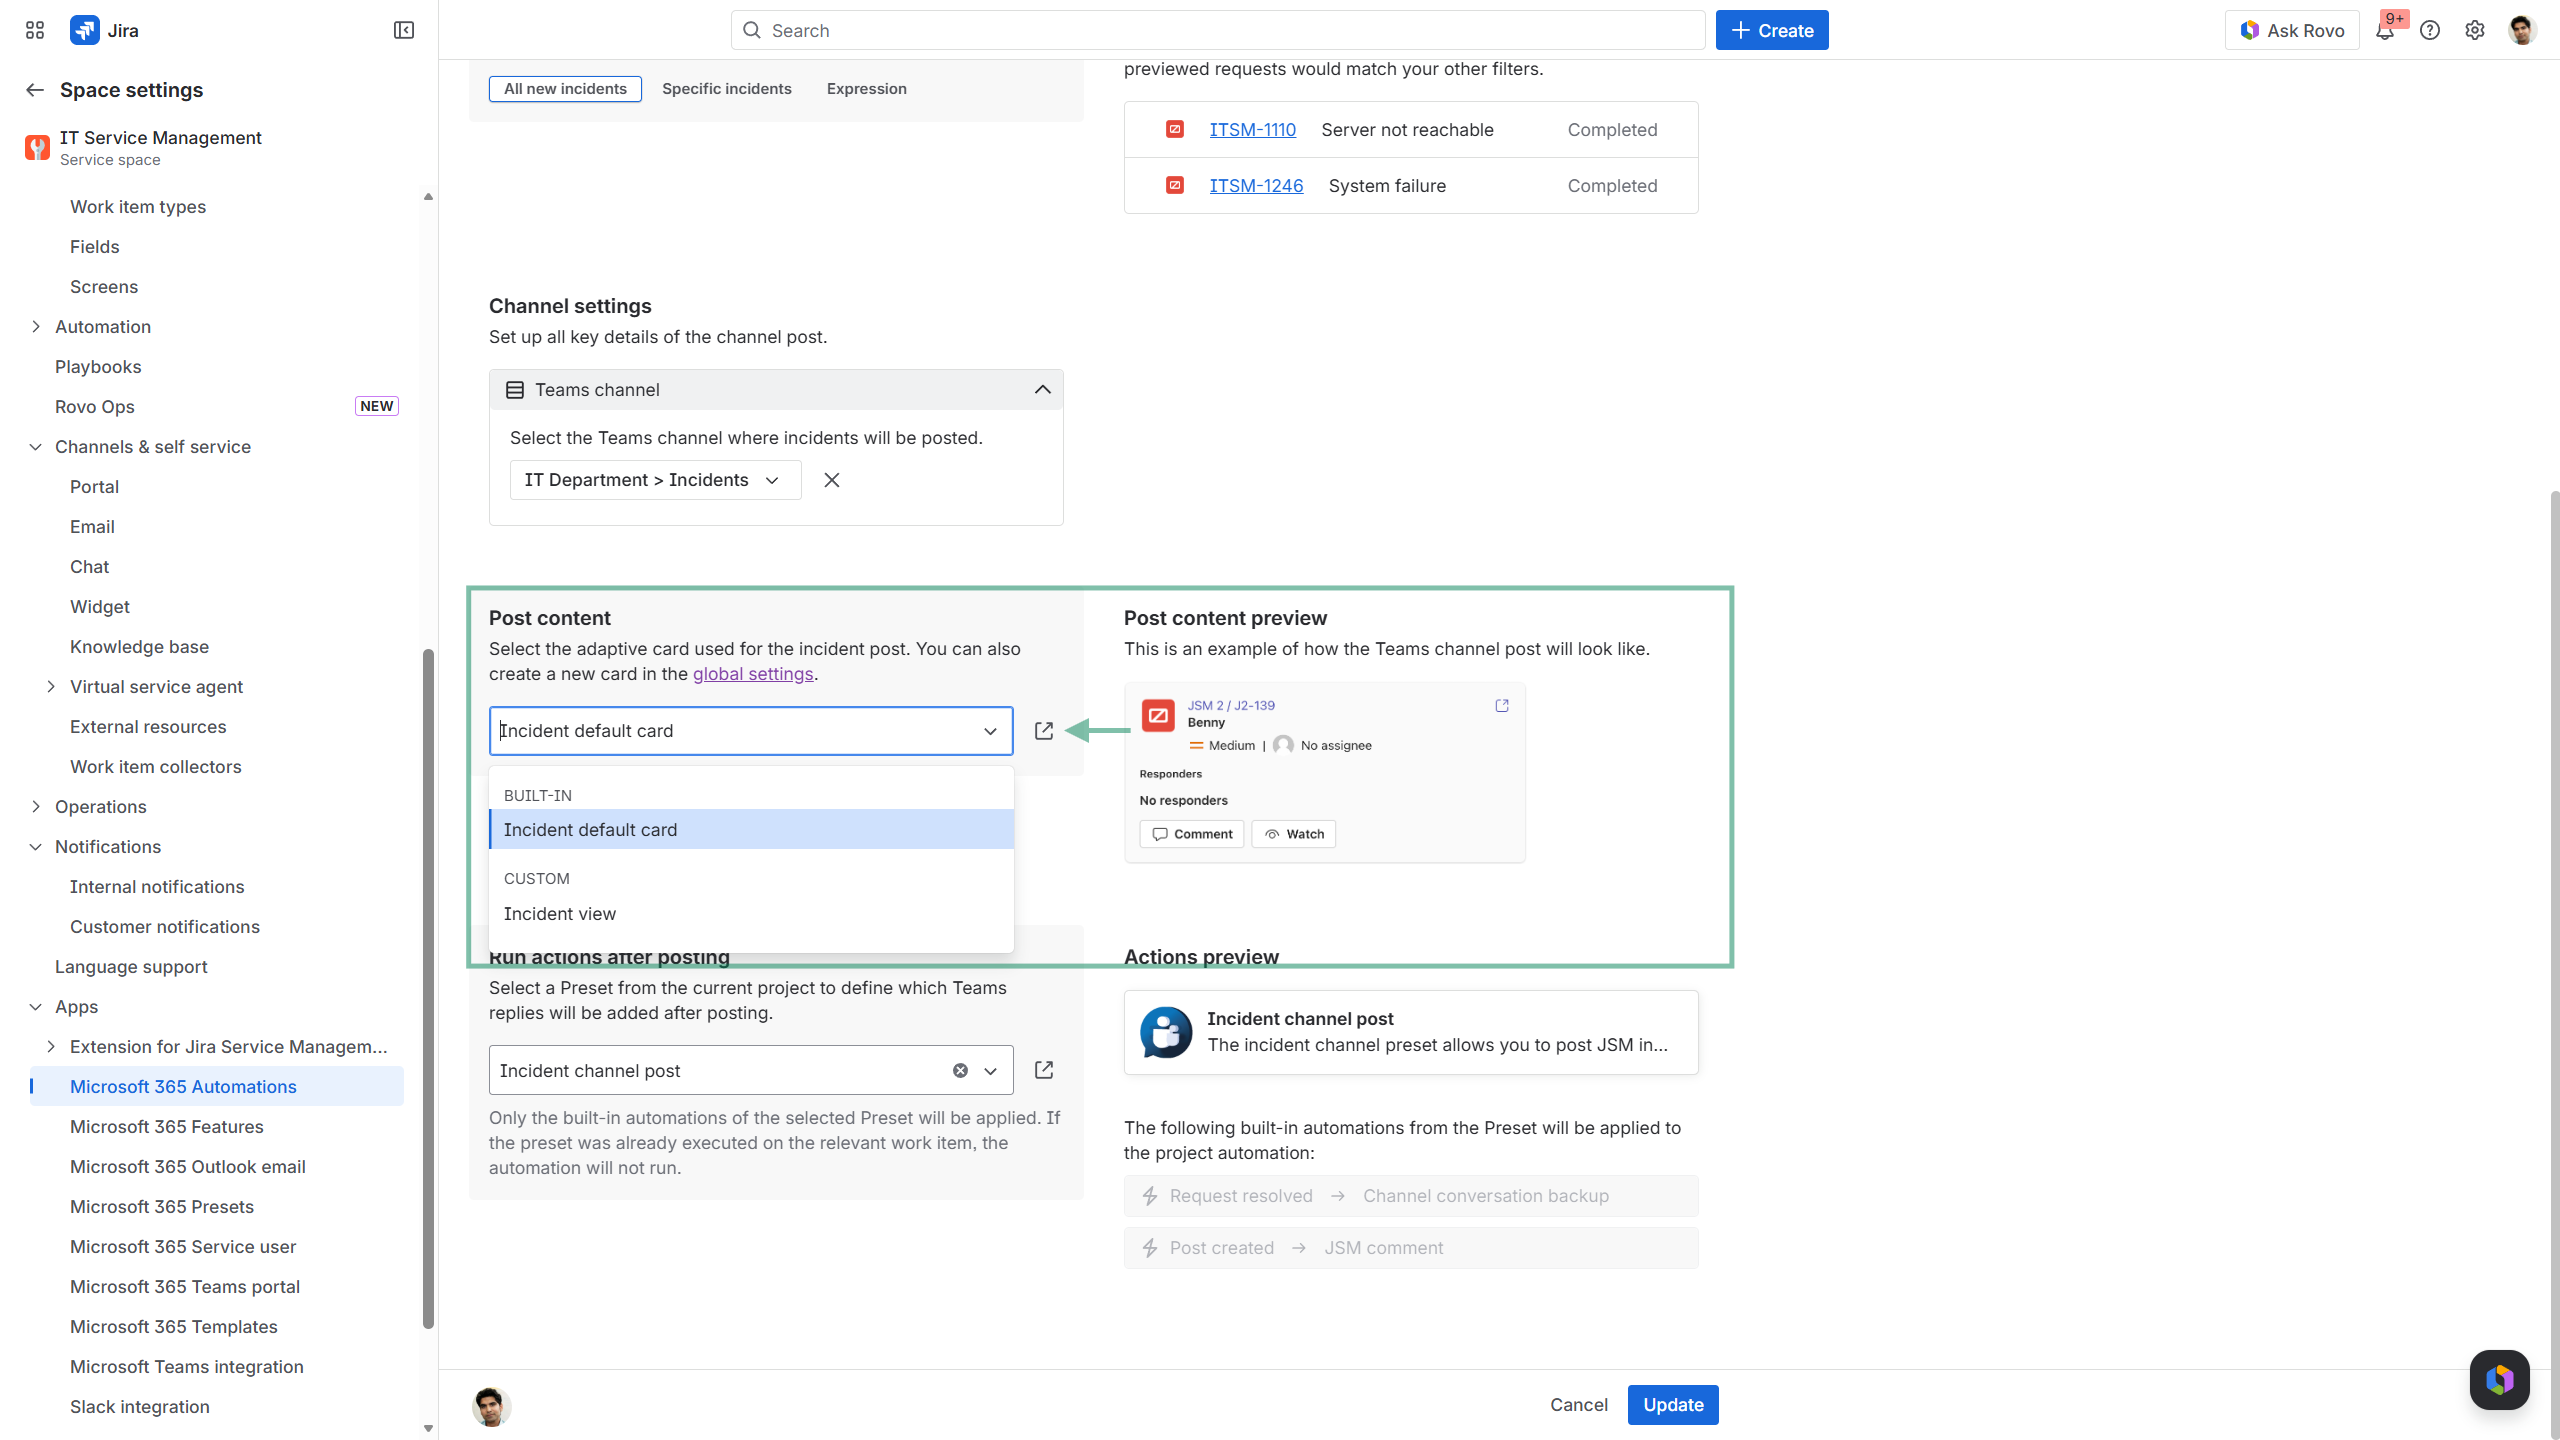This screenshot has width=2560, height=1440.
Task: Switch to the Specific incidents option
Action: [x=726, y=89]
